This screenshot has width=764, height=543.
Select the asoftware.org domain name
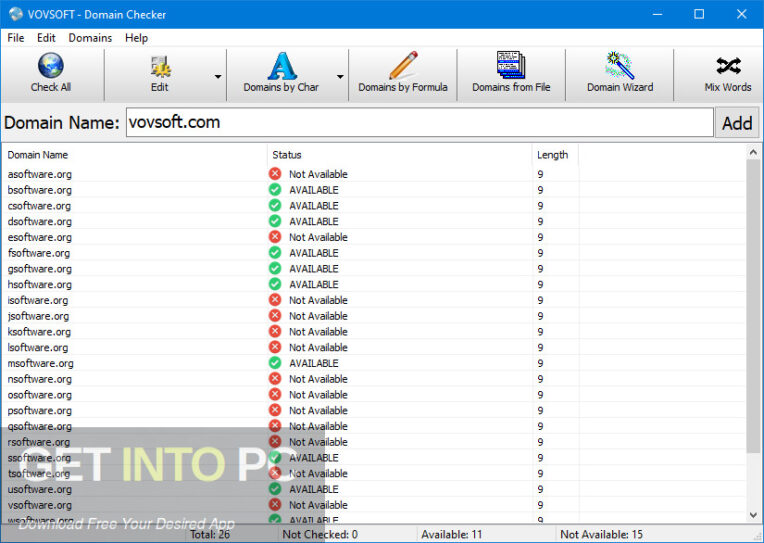39,175
